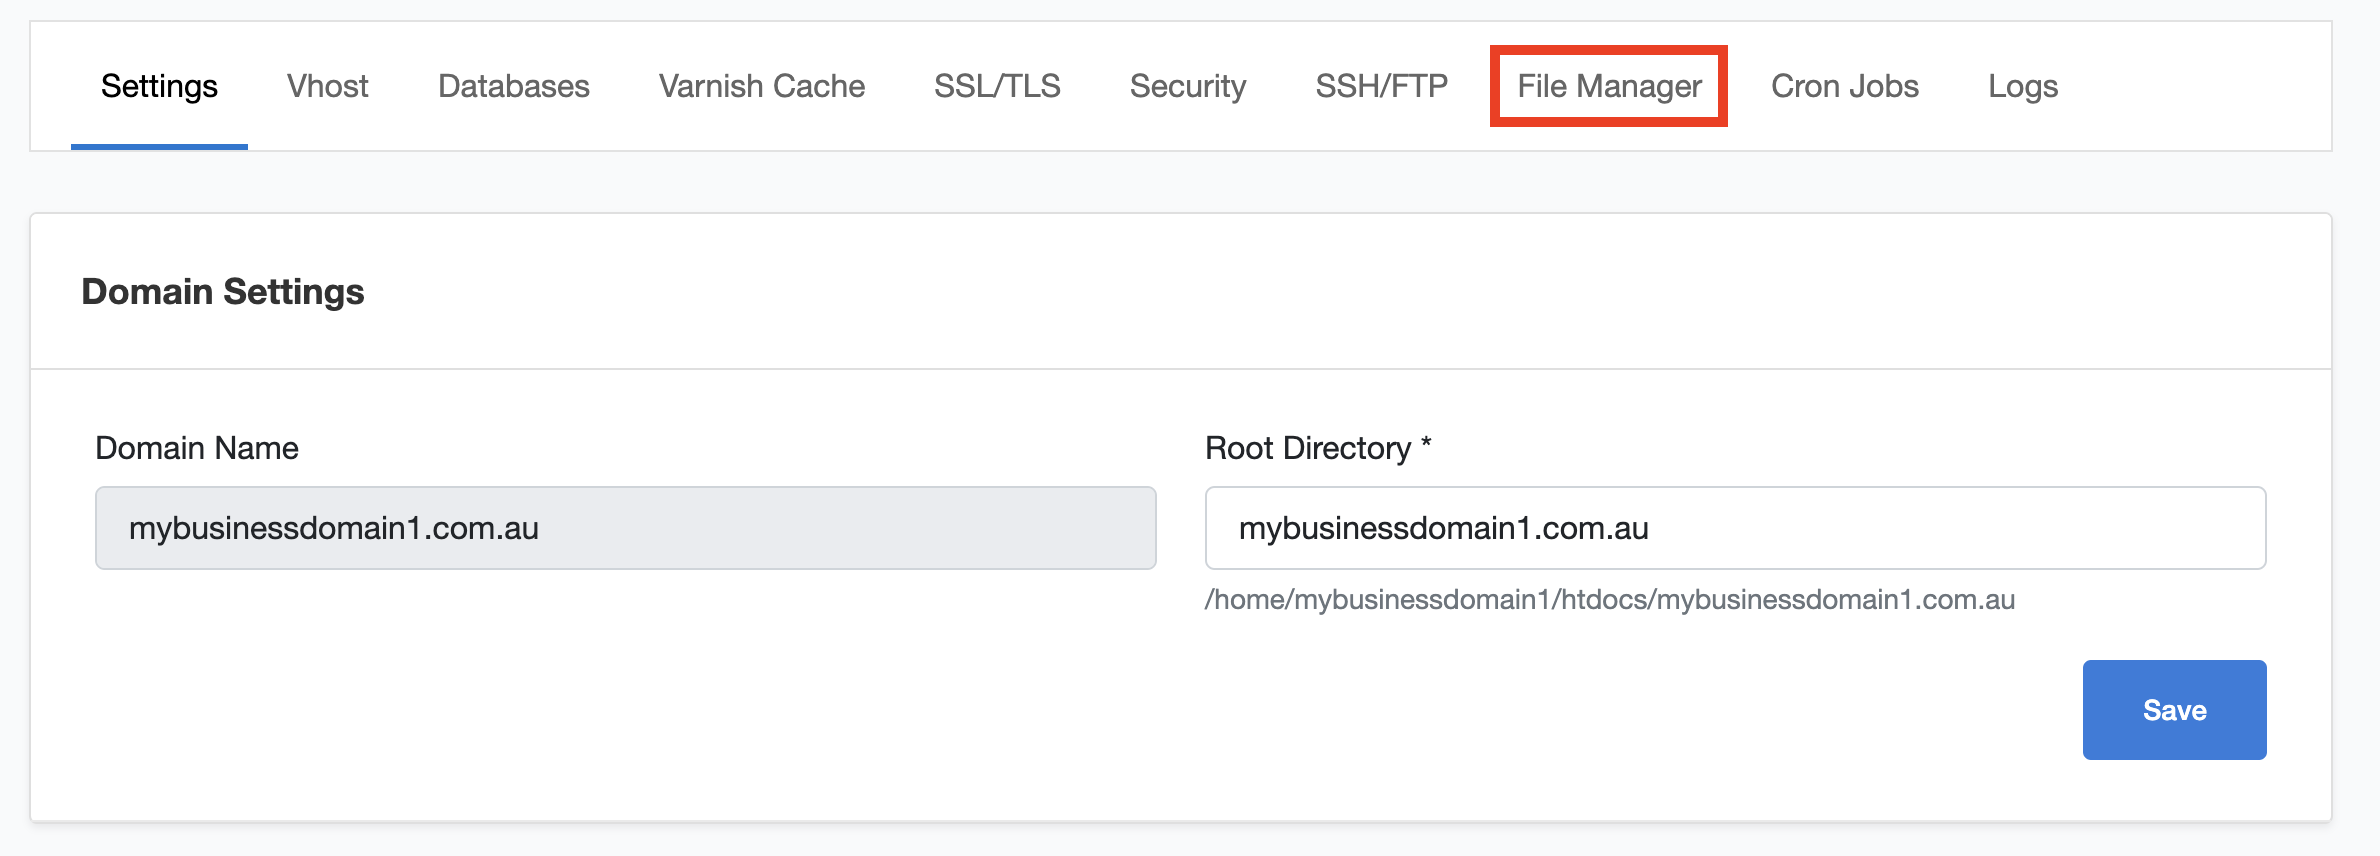Click the disabled Domain Name field
2380x856 pixels.
pos(625,528)
